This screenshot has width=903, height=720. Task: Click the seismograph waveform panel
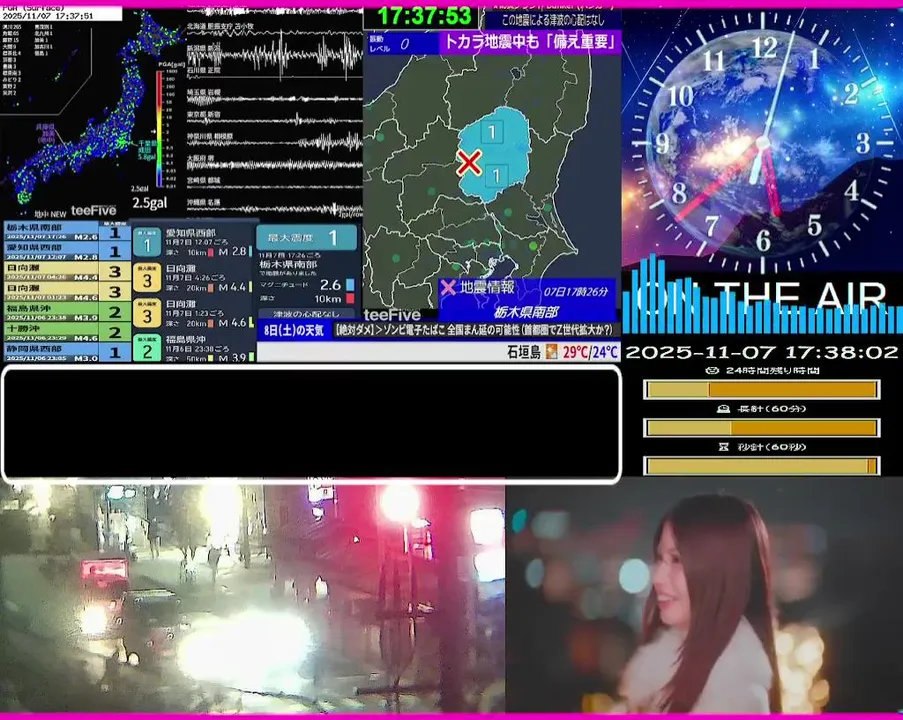point(274,112)
